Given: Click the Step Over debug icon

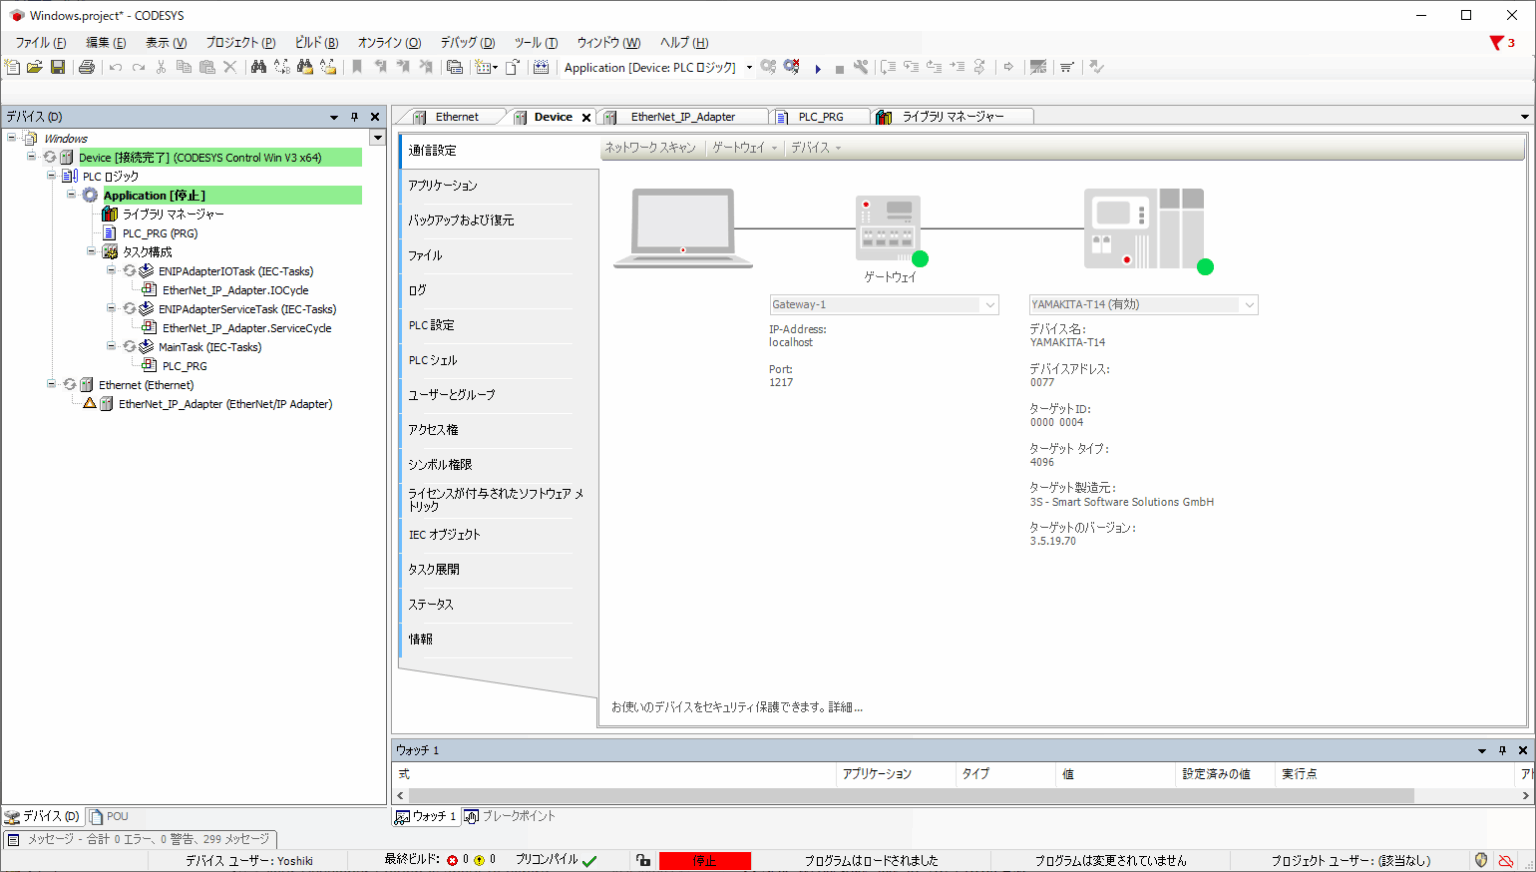Looking at the screenshot, I should (x=888, y=67).
